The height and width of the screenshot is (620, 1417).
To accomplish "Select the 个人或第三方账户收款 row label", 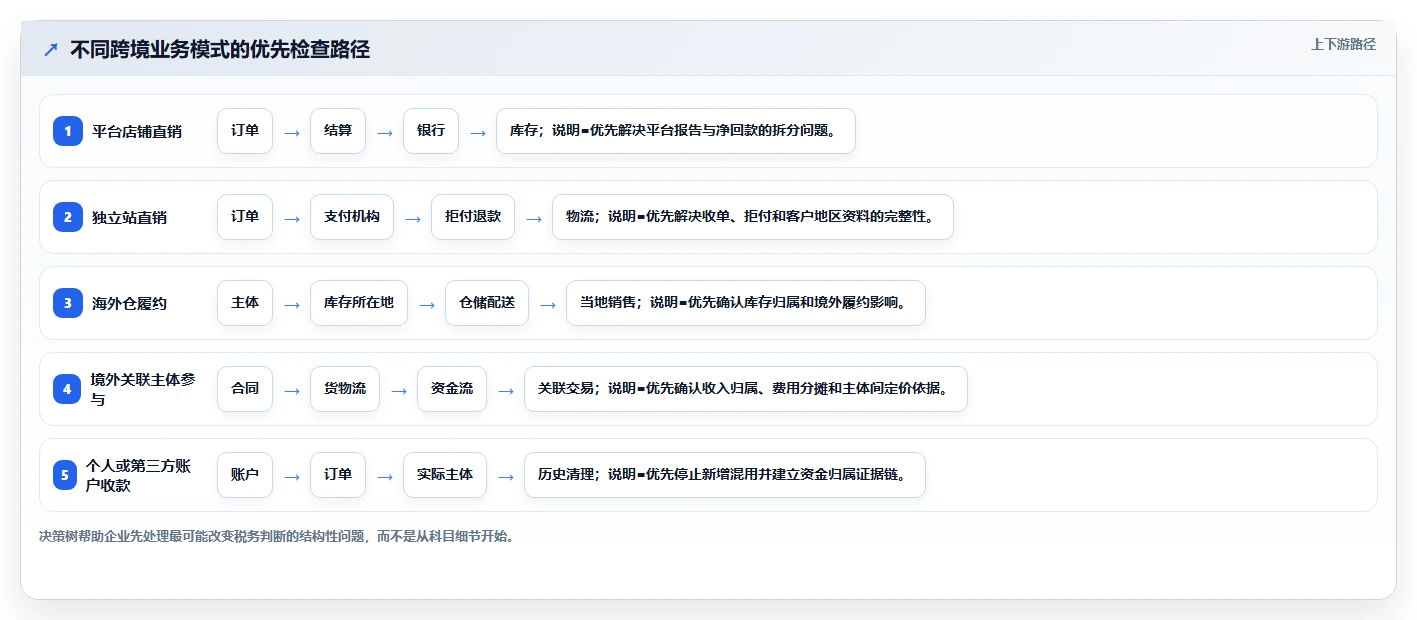I will 138,475.
